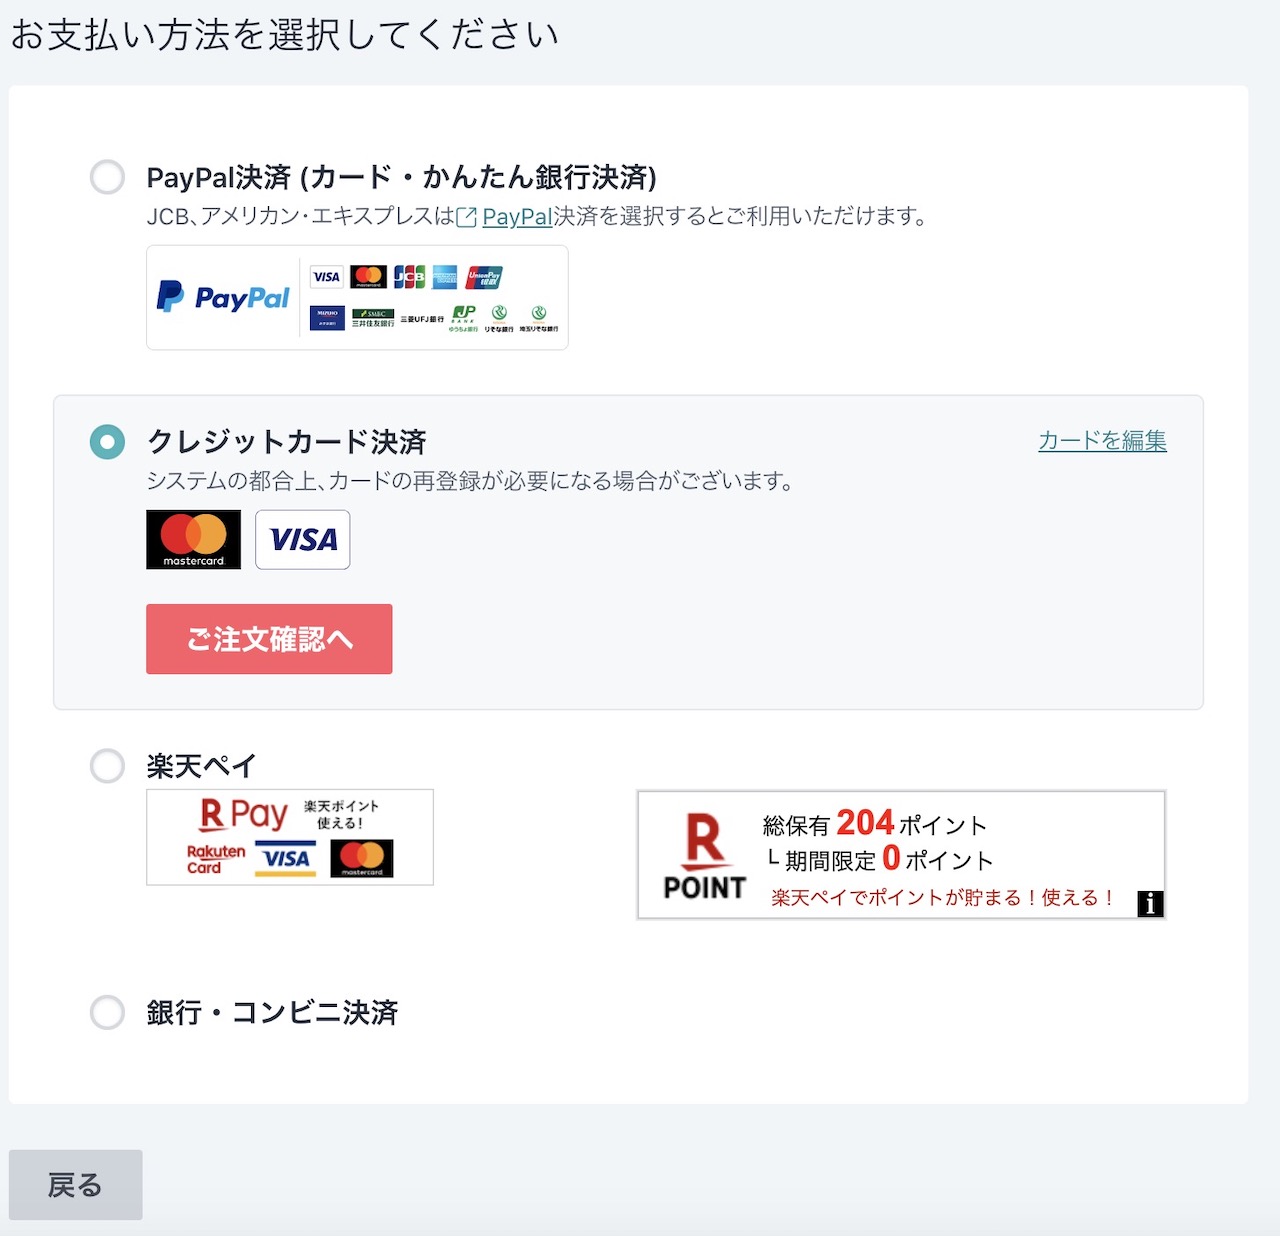Choose the クレジットカード決済 radio button
The image size is (1280, 1236).
pos(105,440)
